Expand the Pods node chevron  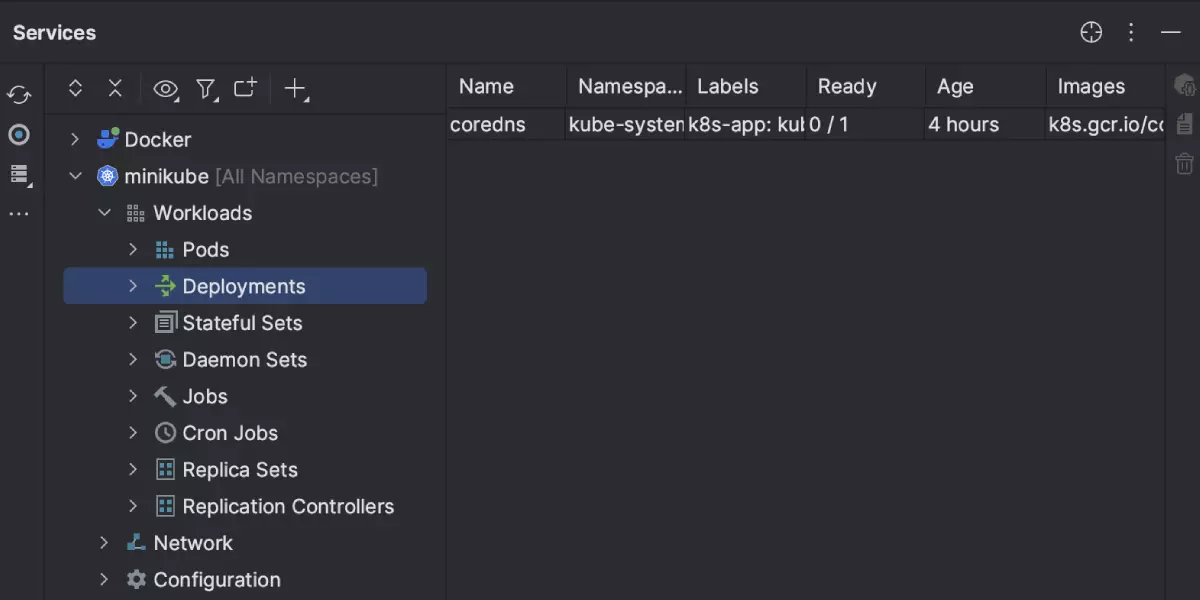tap(133, 249)
